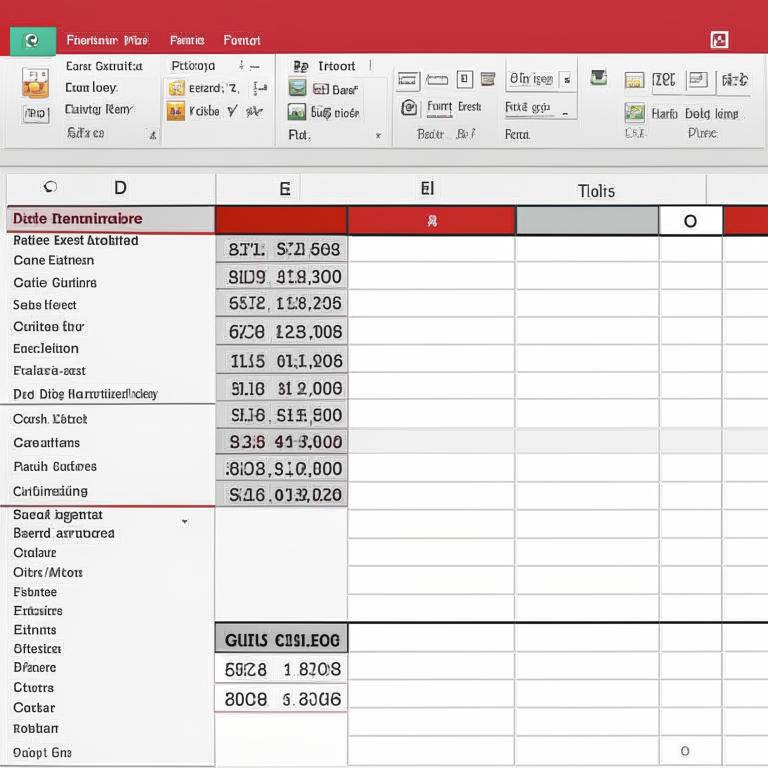Click the large orange clipboard icon in the ribbon
Viewport: 768px width, 768px height.
(x=35, y=83)
